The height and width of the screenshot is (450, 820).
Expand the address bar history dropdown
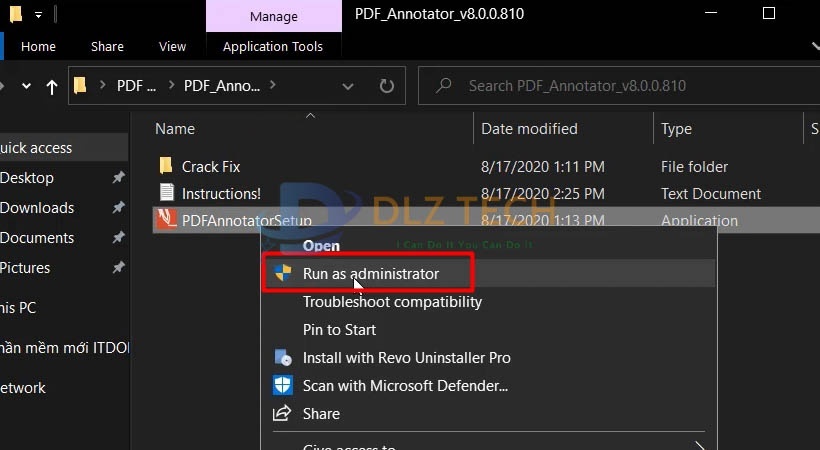pos(348,86)
